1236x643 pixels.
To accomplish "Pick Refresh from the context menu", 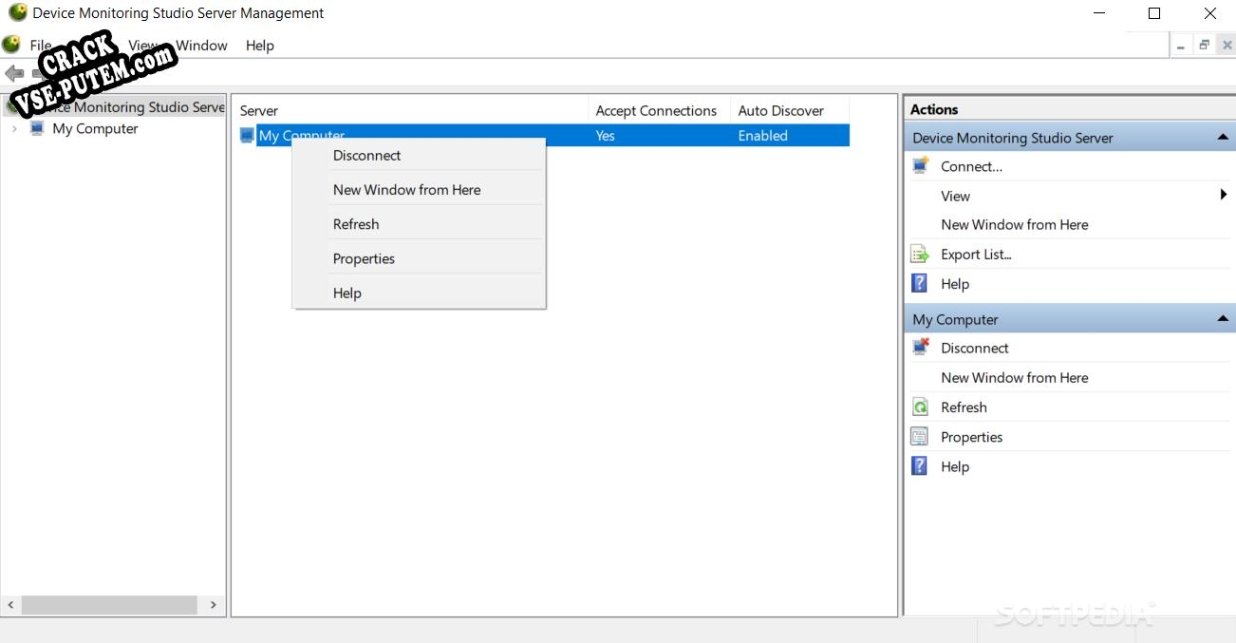I will click(x=356, y=224).
